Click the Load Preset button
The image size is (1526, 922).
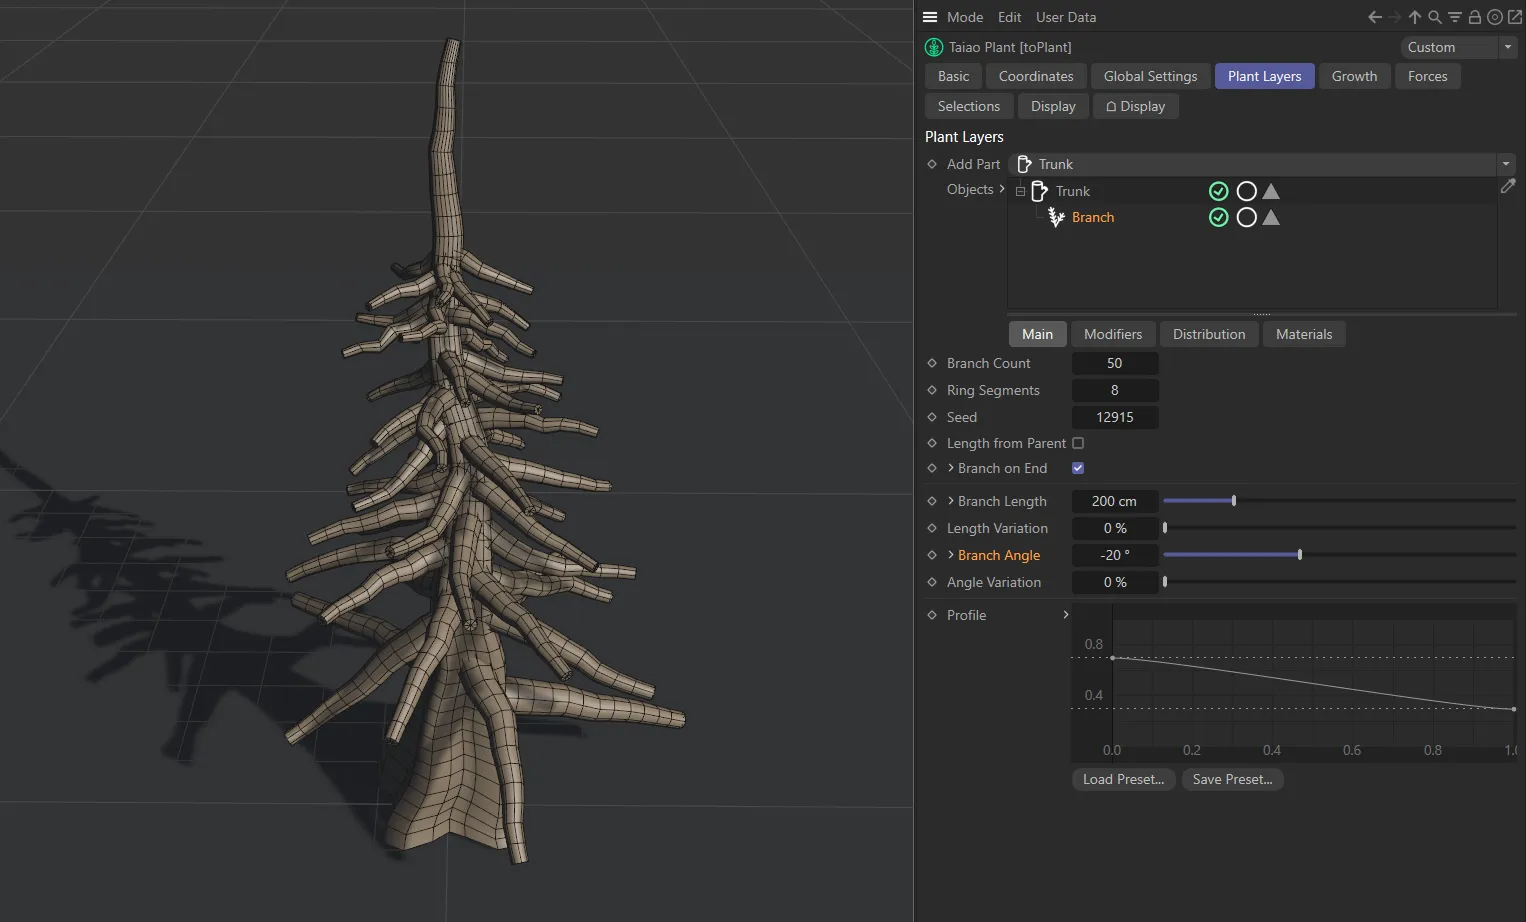point(1122,779)
